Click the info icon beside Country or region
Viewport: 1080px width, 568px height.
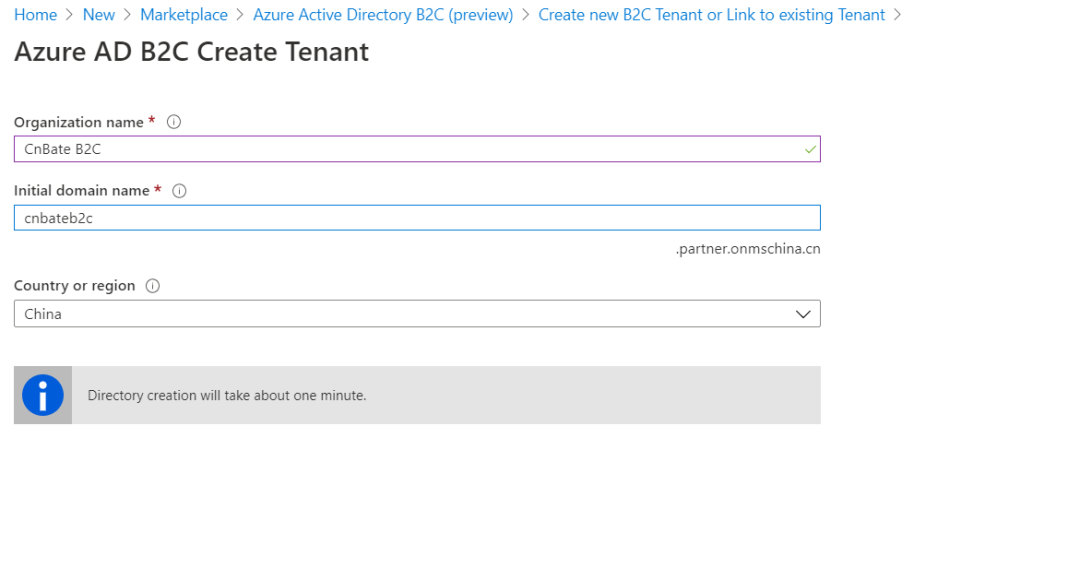(153, 286)
